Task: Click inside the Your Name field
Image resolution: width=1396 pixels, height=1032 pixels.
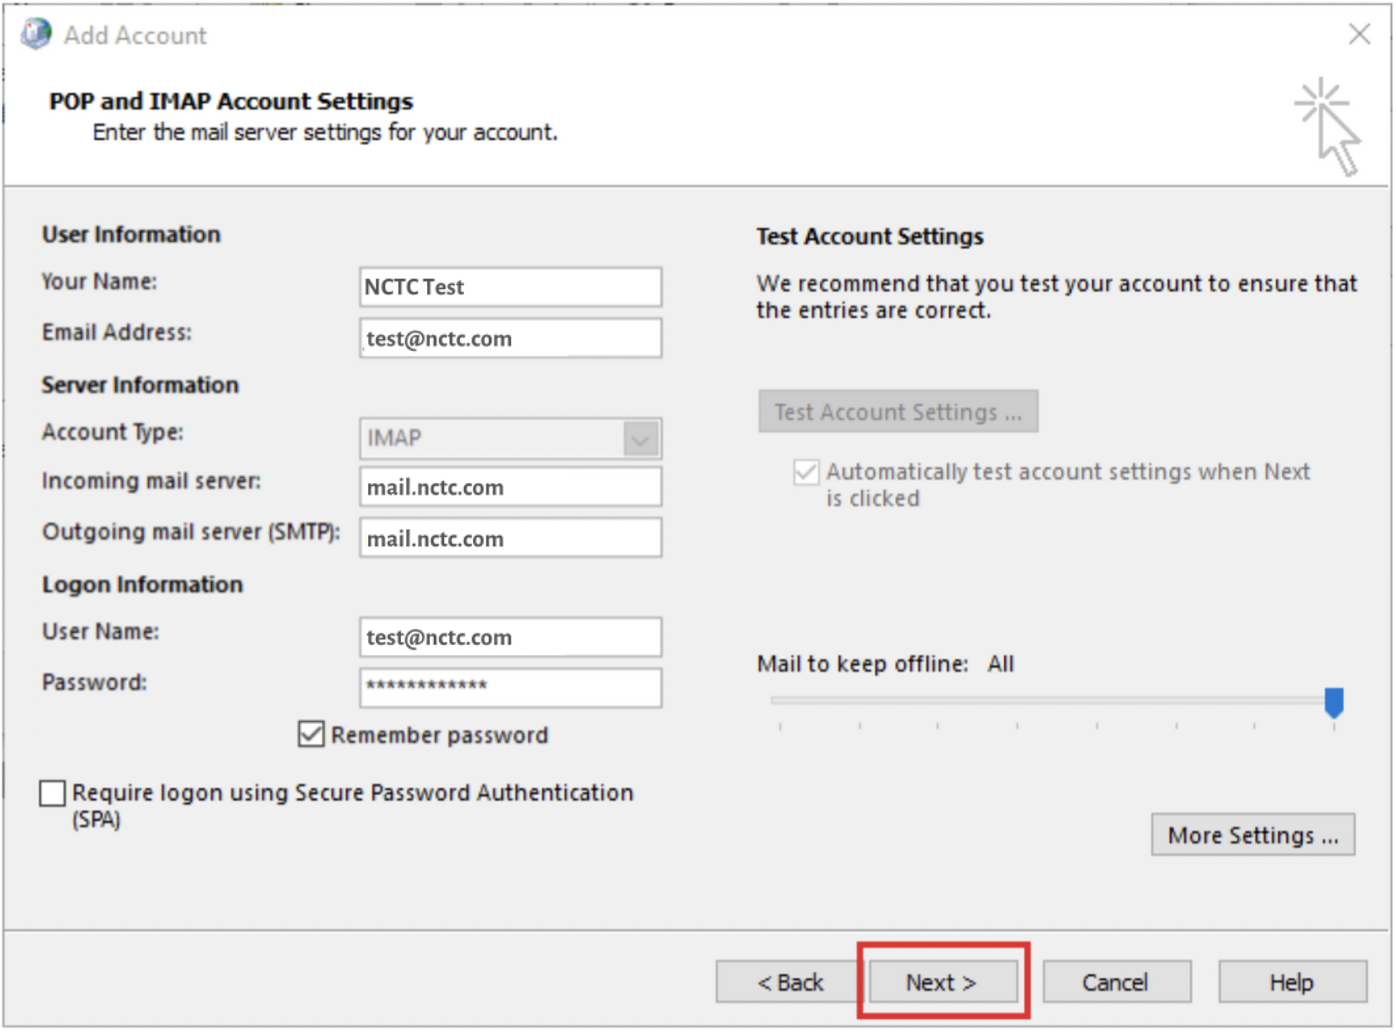Action: pyautogui.click(x=510, y=287)
